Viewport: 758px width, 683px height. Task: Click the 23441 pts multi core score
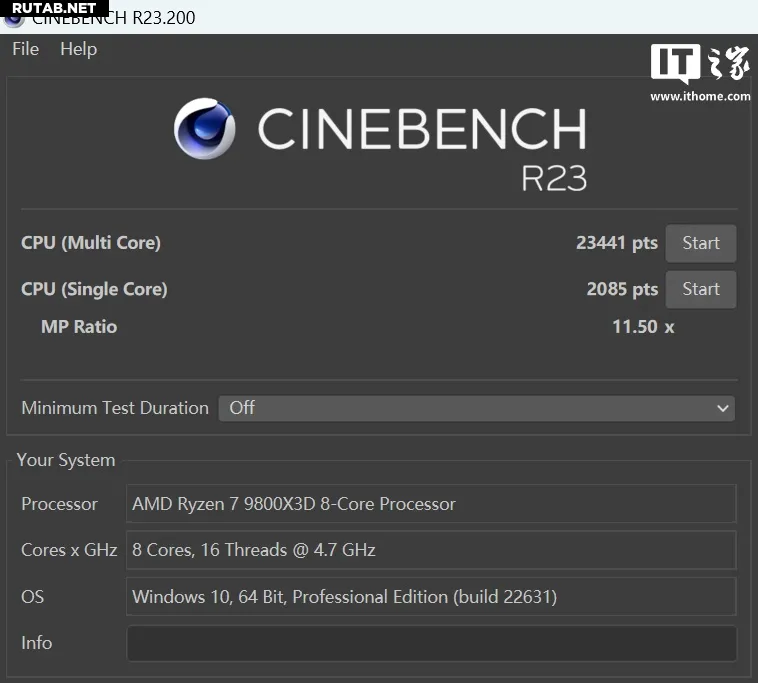[x=616, y=243]
